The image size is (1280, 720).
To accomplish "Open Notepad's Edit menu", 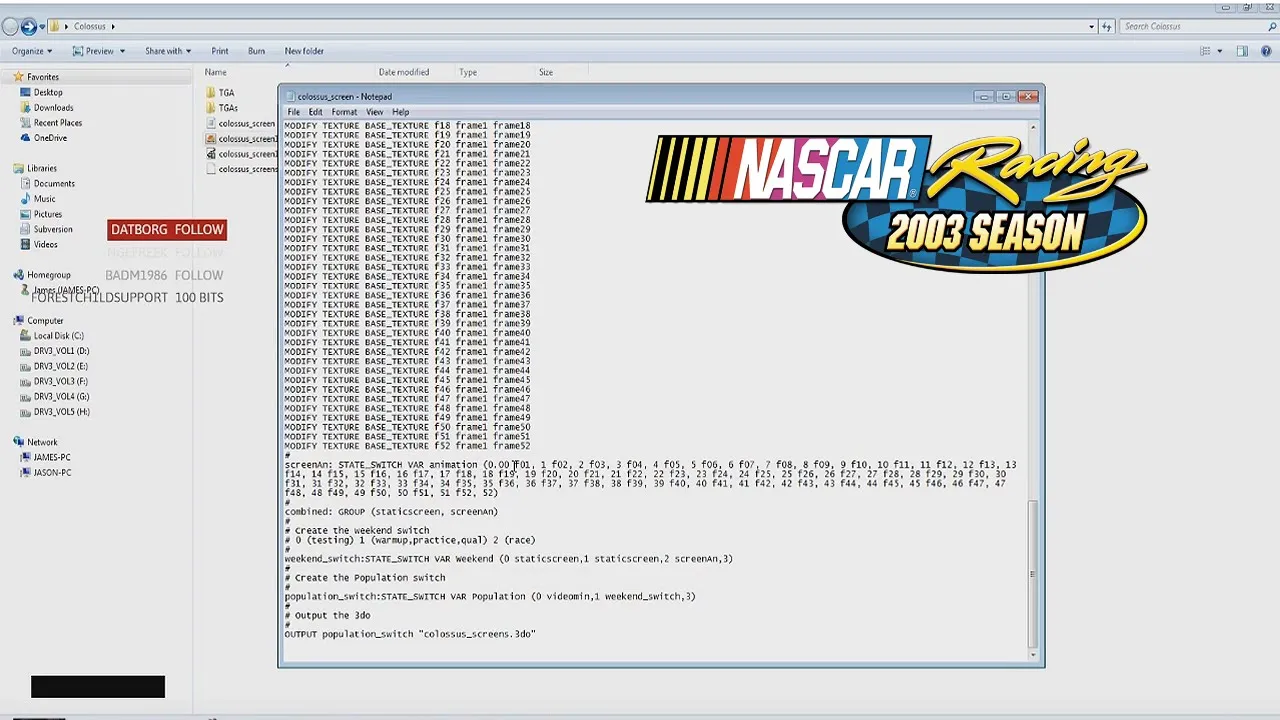I will click(x=315, y=112).
